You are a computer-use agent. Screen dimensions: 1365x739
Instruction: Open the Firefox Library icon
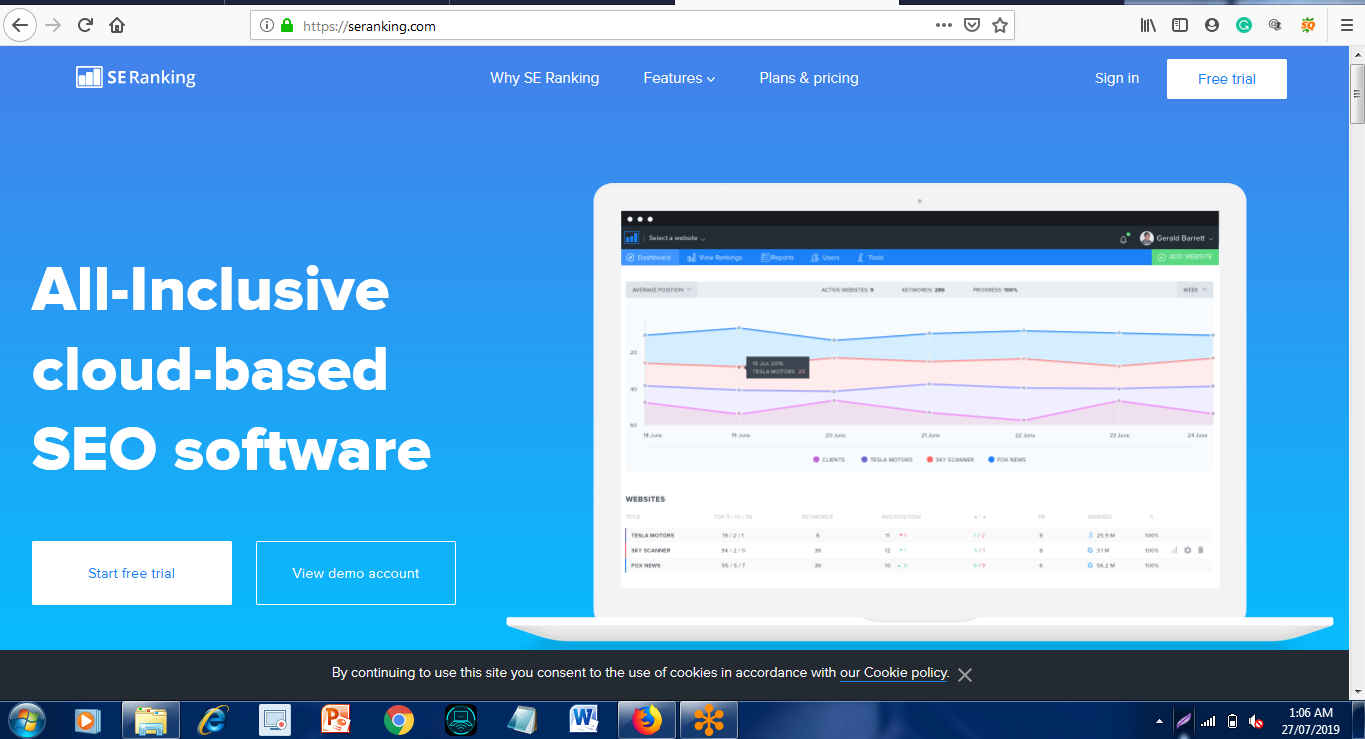(x=1148, y=26)
